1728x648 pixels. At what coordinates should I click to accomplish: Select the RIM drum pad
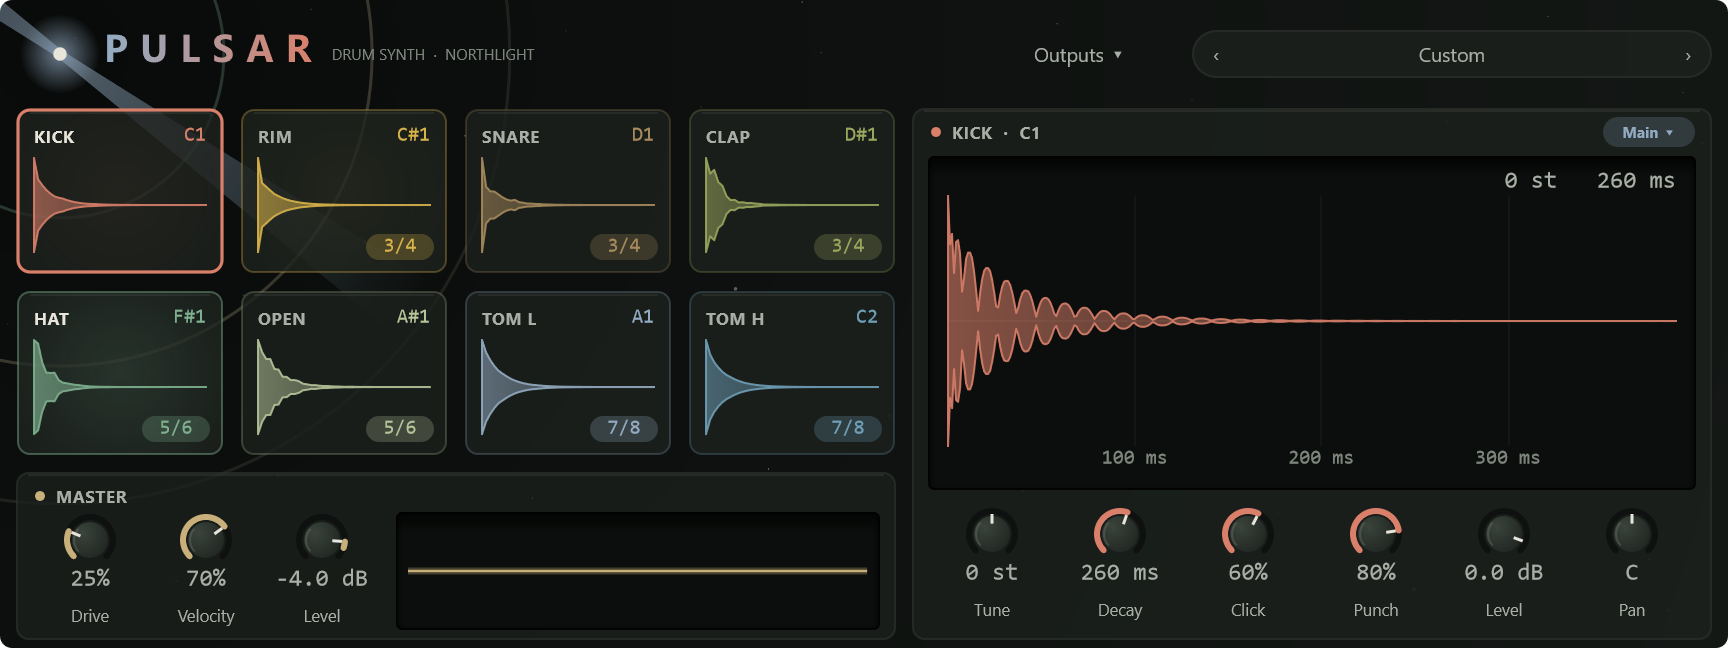click(344, 191)
